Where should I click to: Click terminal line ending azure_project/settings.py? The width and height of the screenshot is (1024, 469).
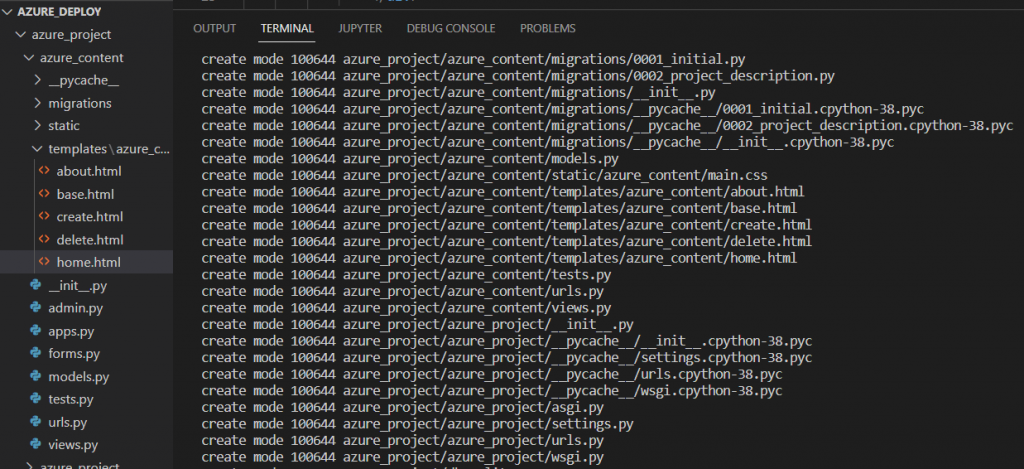[417, 424]
